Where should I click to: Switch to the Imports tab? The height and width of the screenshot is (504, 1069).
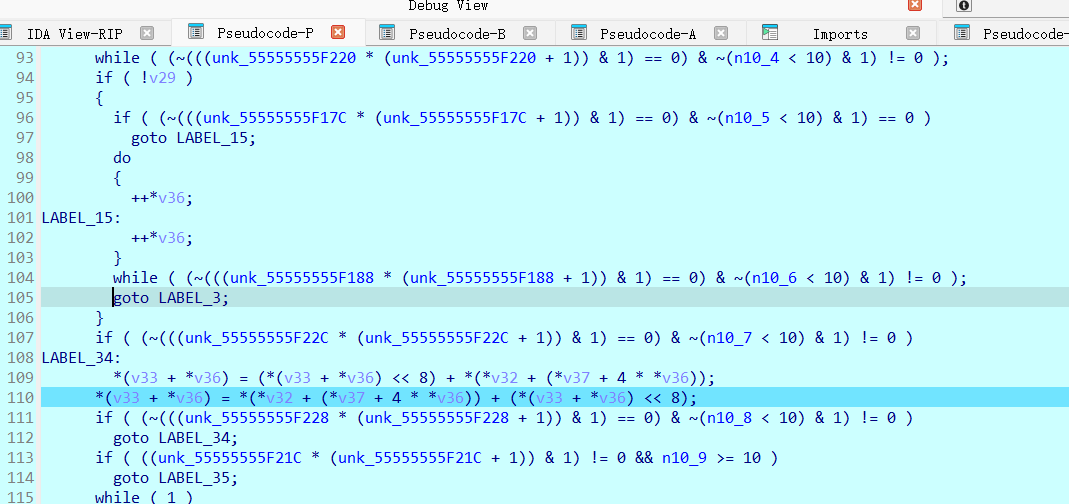pos(840,33)
